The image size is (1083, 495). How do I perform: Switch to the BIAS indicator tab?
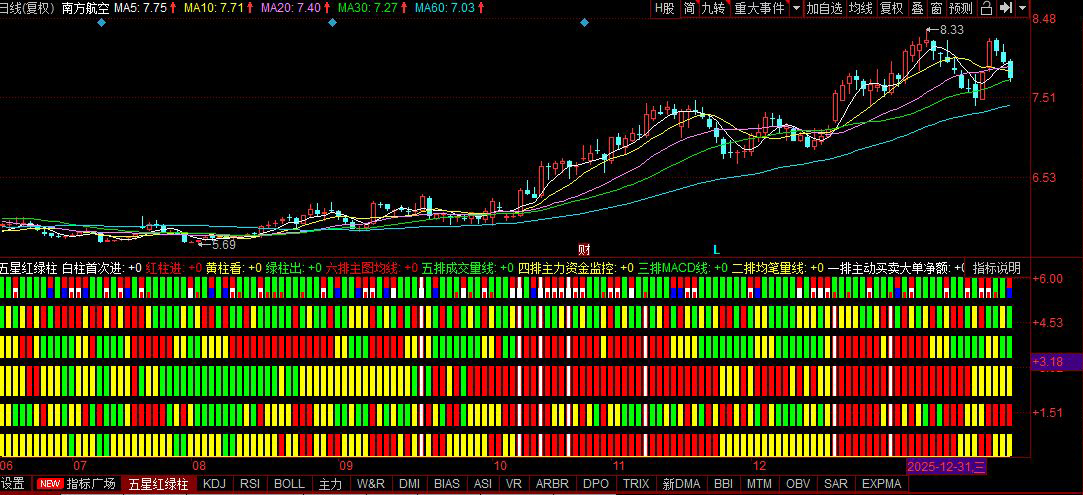tap(448, 483)
